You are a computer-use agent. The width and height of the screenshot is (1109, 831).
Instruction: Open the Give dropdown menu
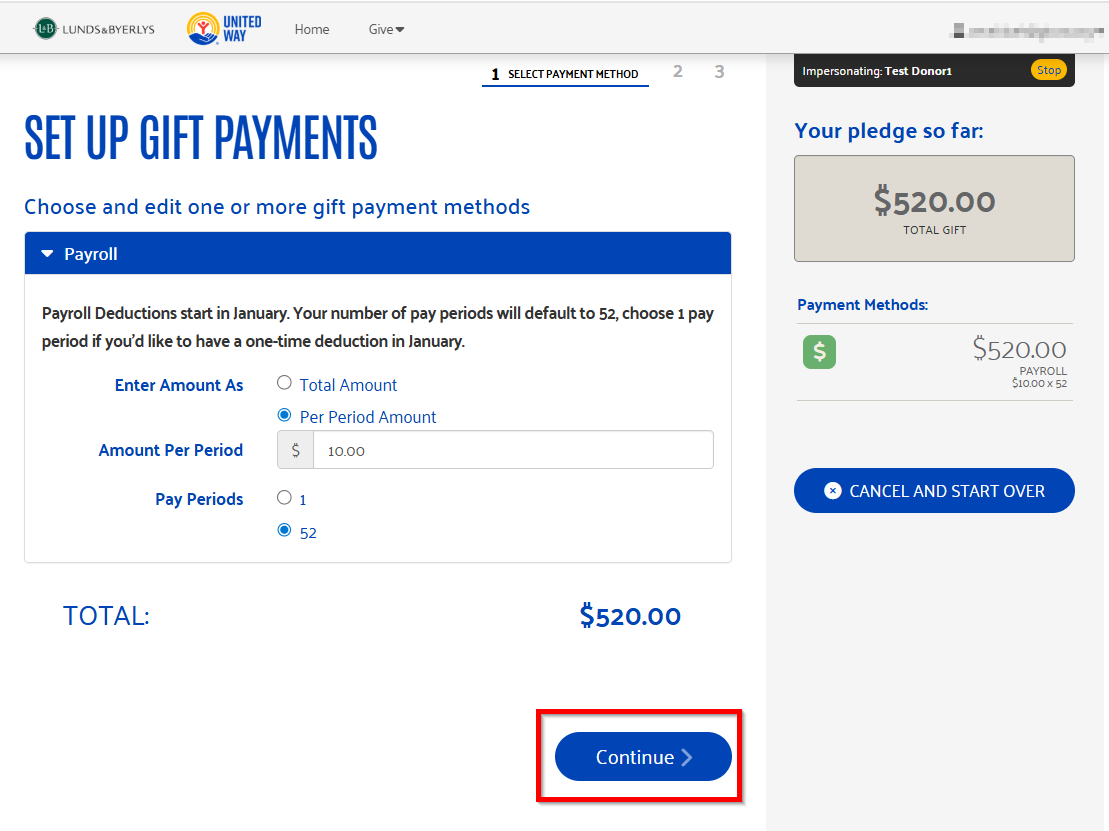tap(386, 29)
